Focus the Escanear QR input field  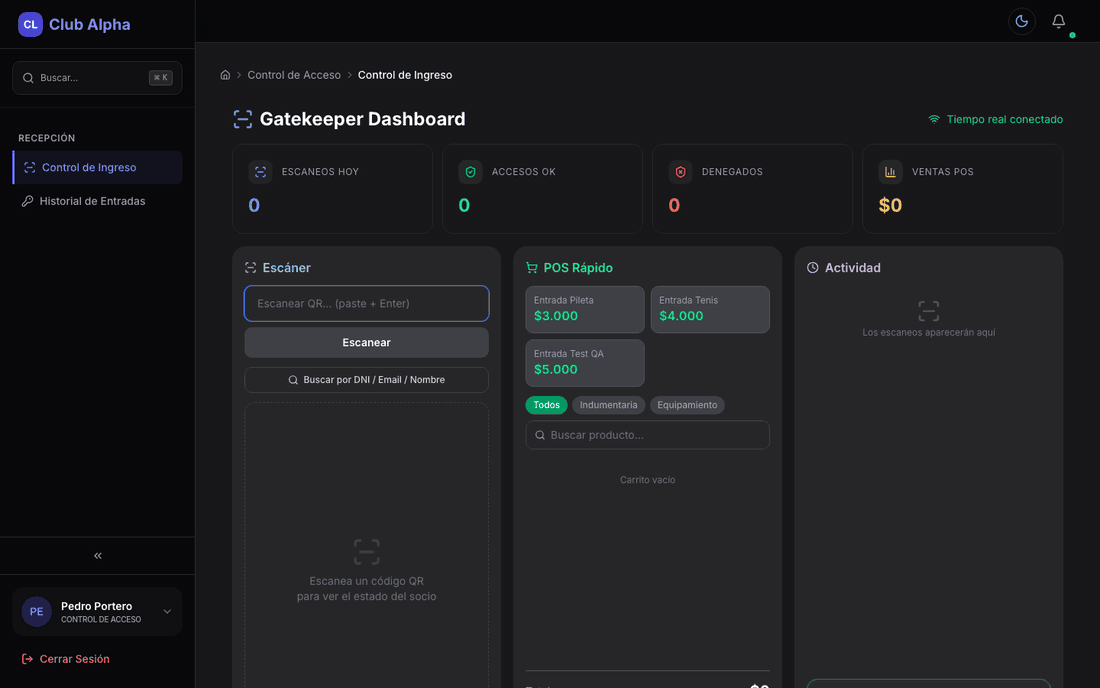pyautogui.click(x=366, y=304)
